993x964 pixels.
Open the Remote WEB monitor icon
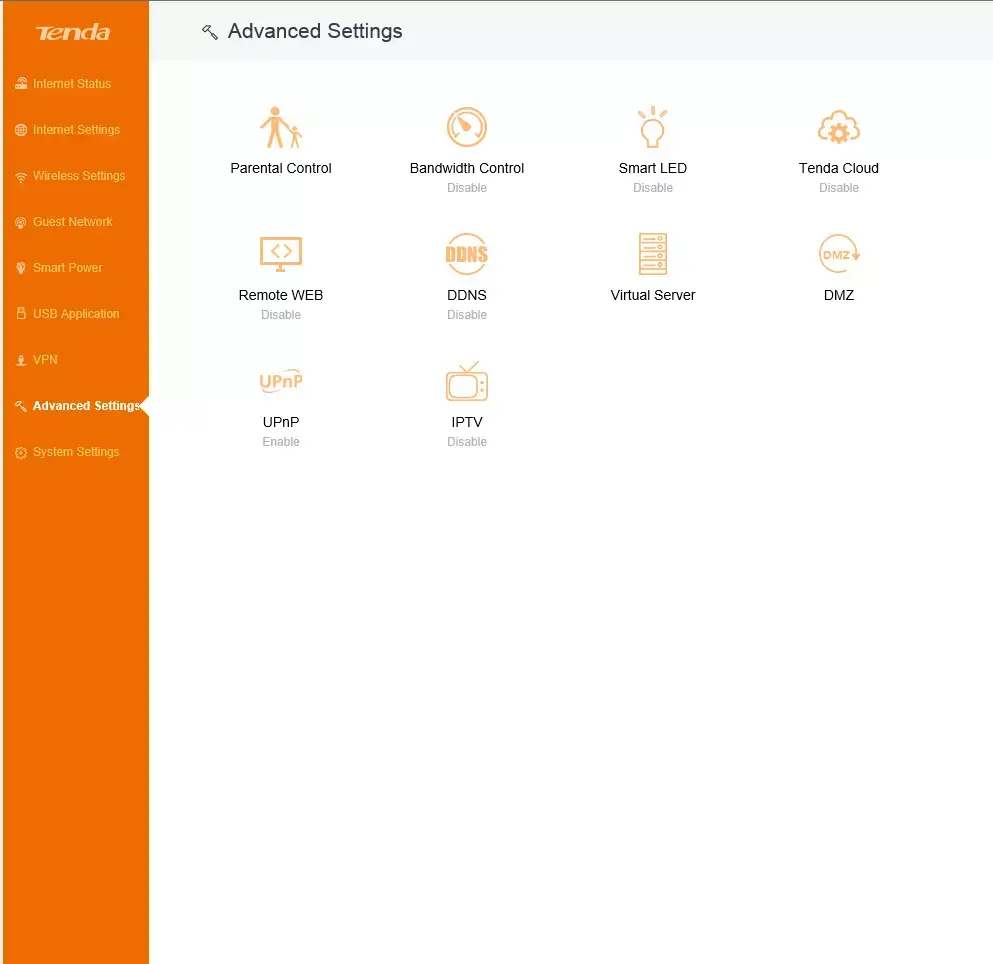[281, 254]
